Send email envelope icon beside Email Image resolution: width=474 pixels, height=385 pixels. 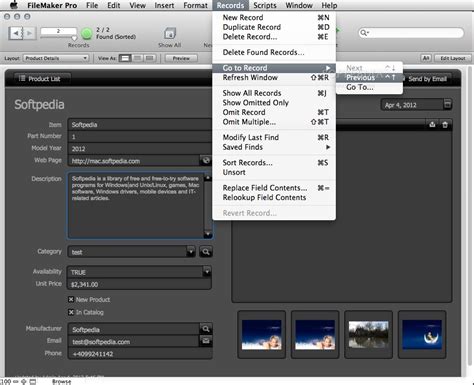tap(206, 341)
